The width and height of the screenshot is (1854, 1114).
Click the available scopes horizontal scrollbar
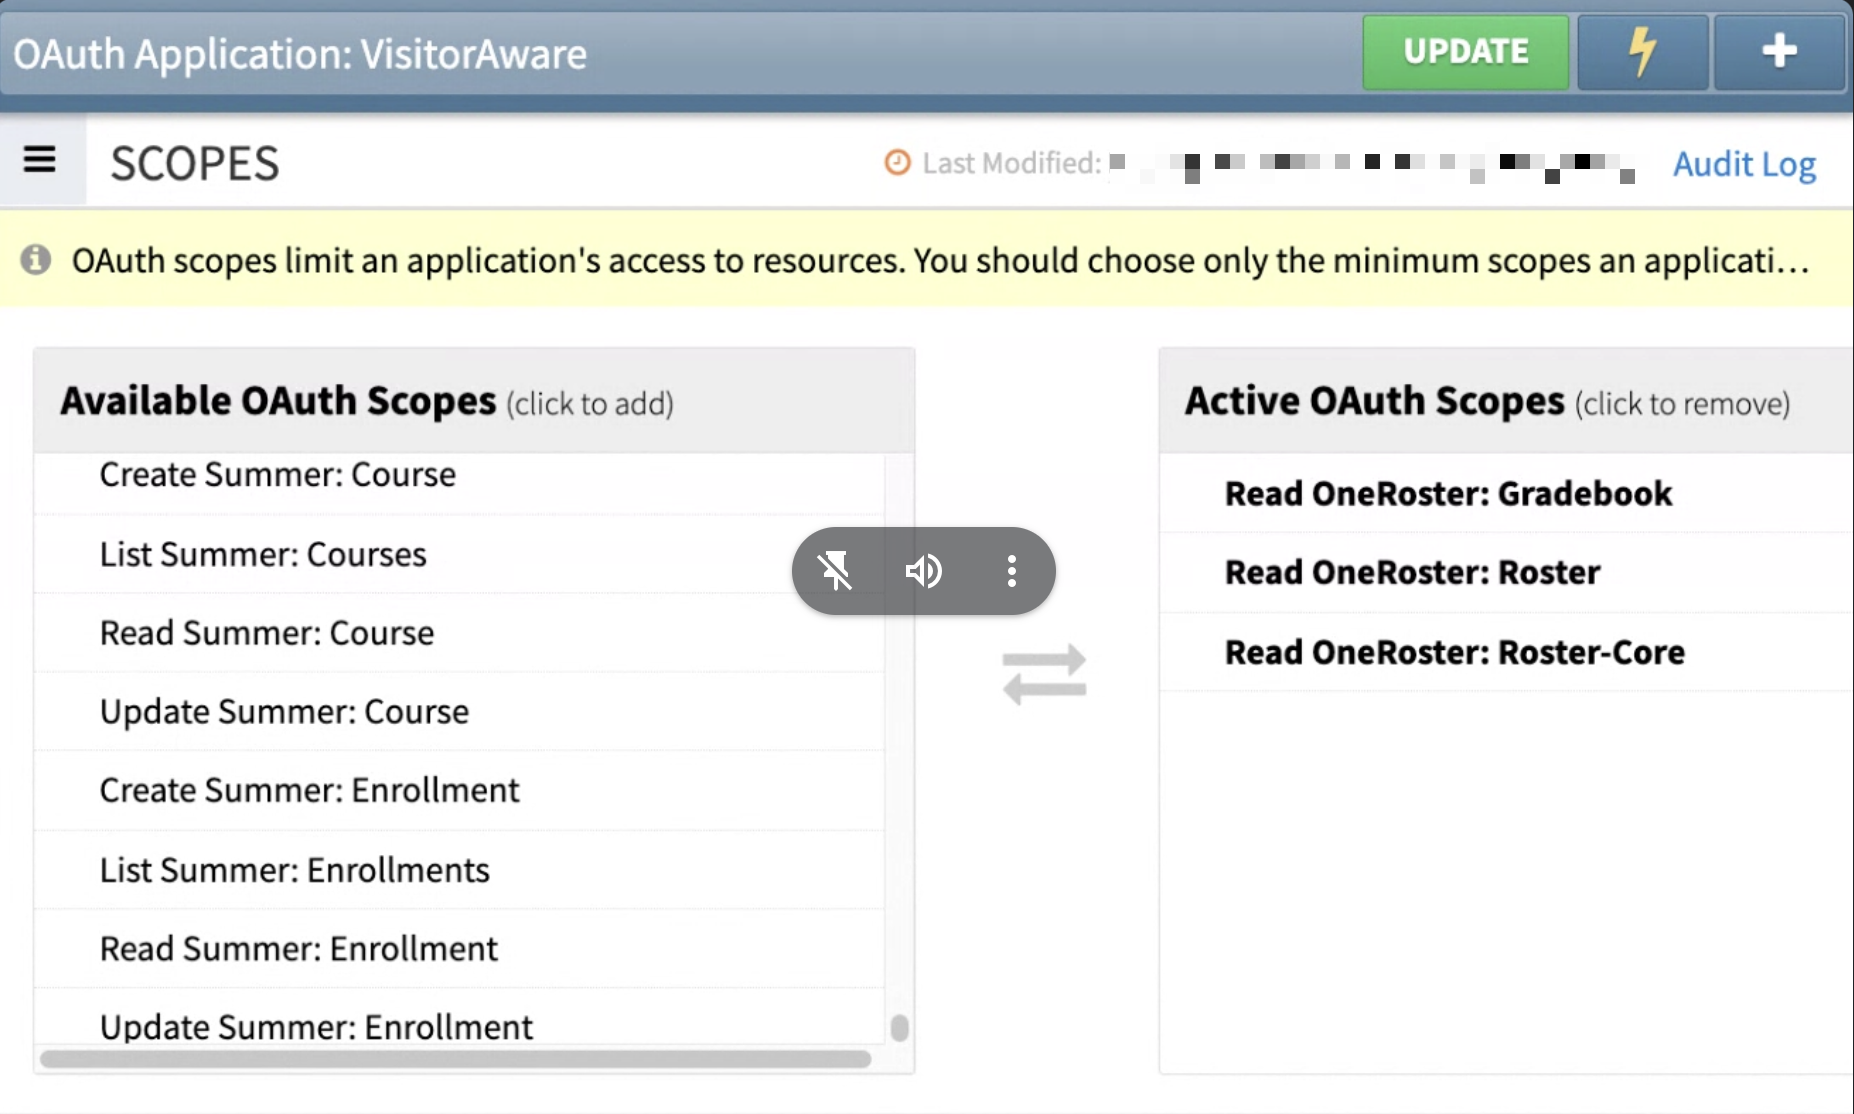[x=455, y=1058]
